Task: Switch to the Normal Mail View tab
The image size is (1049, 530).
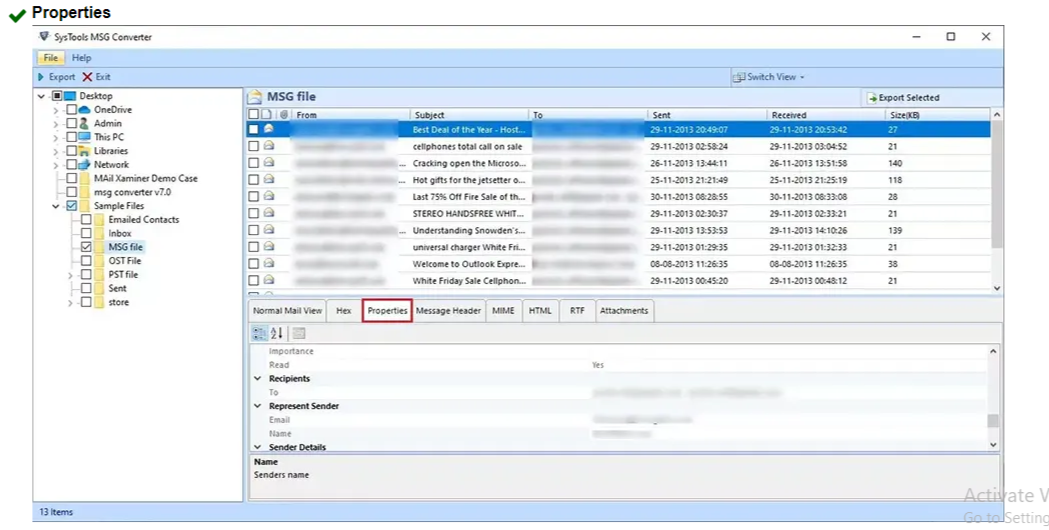Action: (288, 311)
